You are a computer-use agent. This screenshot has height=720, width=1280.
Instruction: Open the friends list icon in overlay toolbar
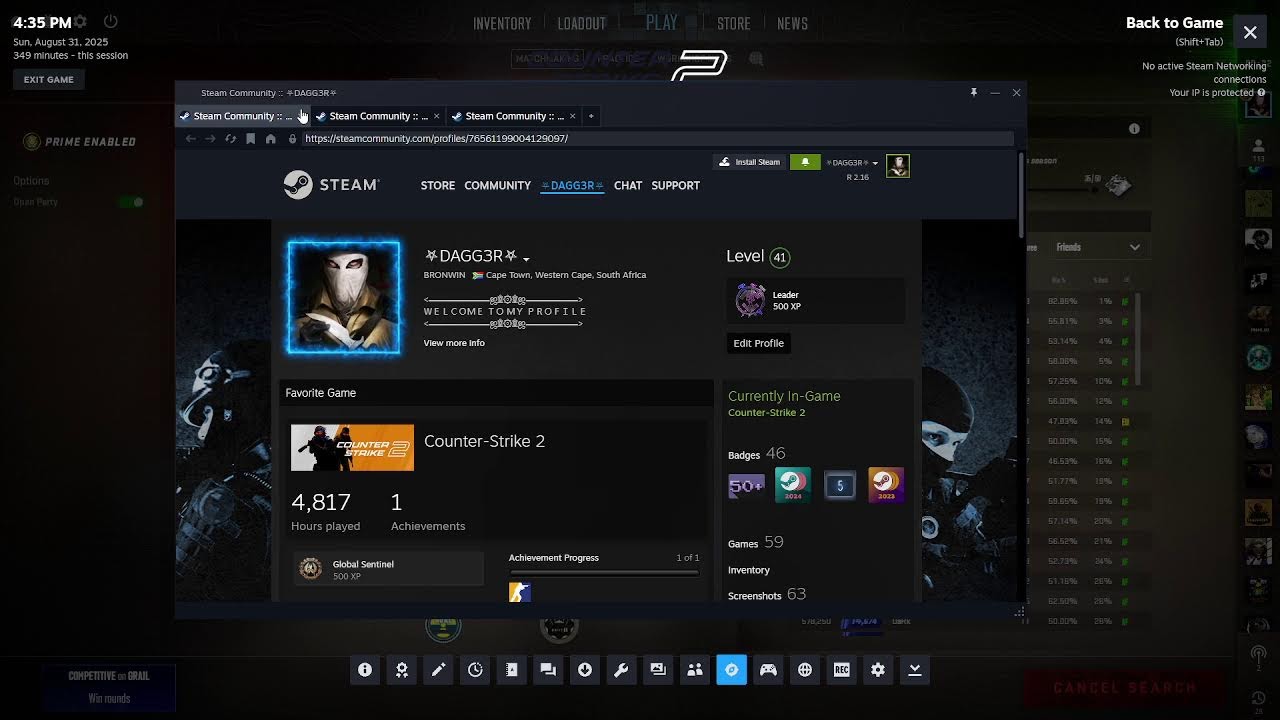[x=695, y=670]
